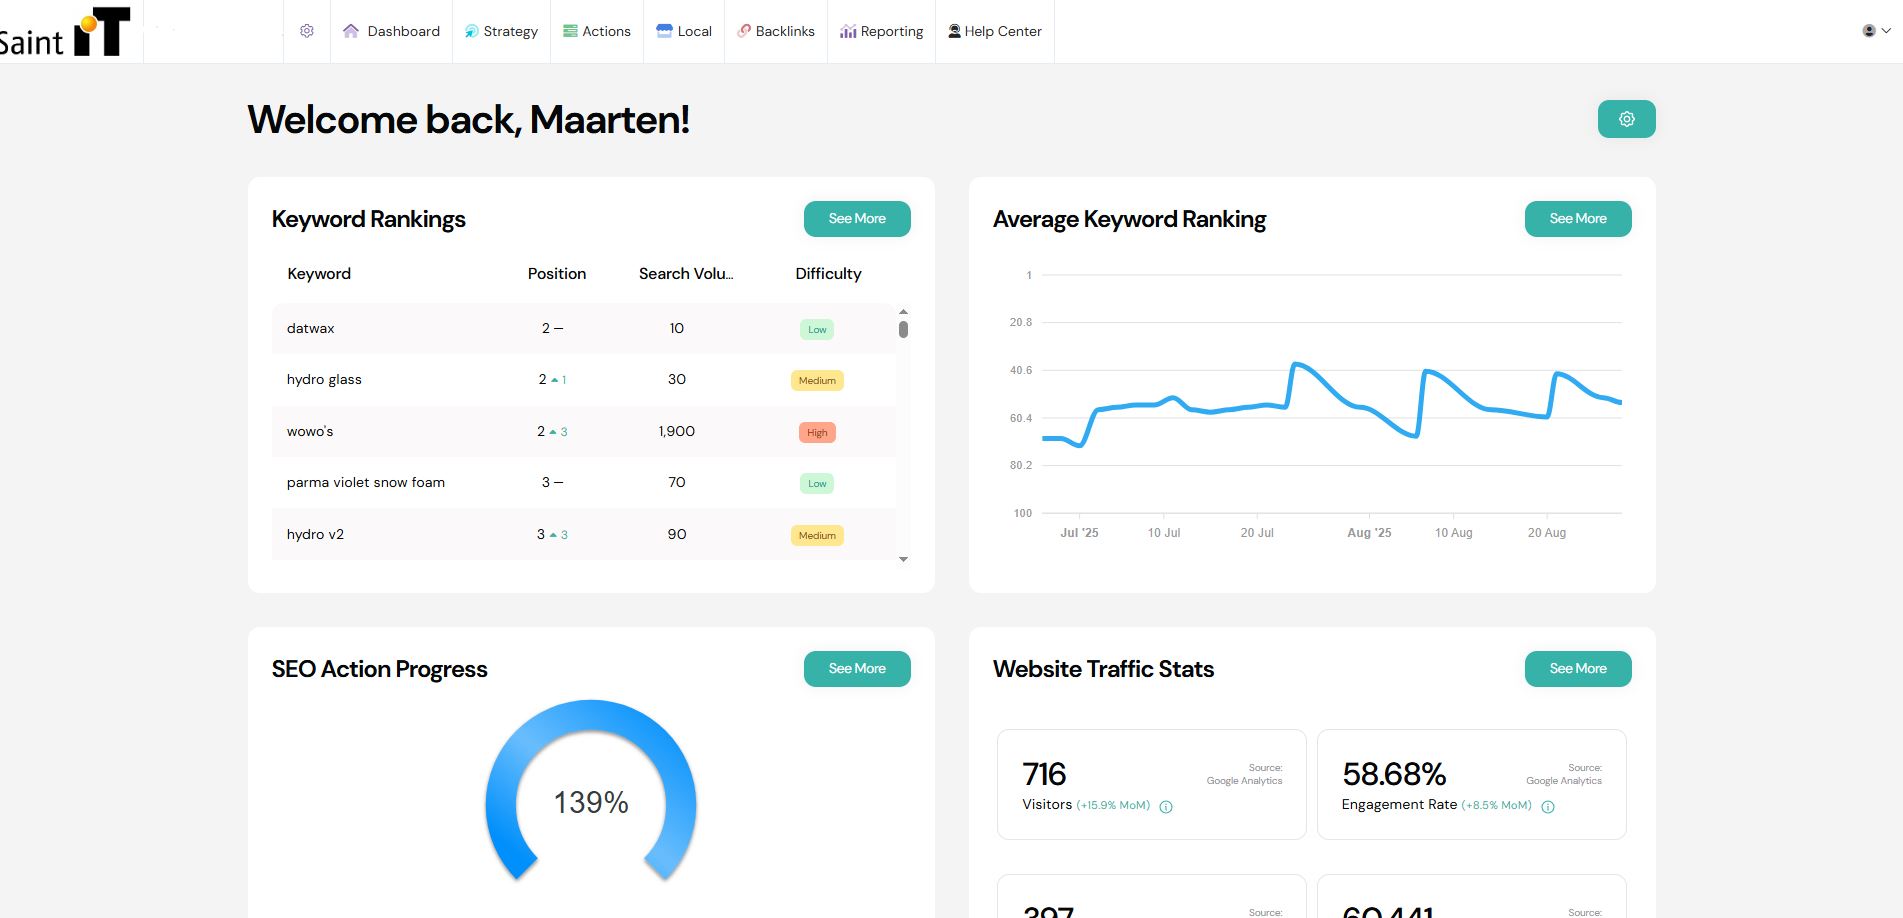Image resolution: width=1903 pixels, height=918 pixels.
Task: Click the Welcome back, Maarten! heading
Action: (x=468, y=120)
